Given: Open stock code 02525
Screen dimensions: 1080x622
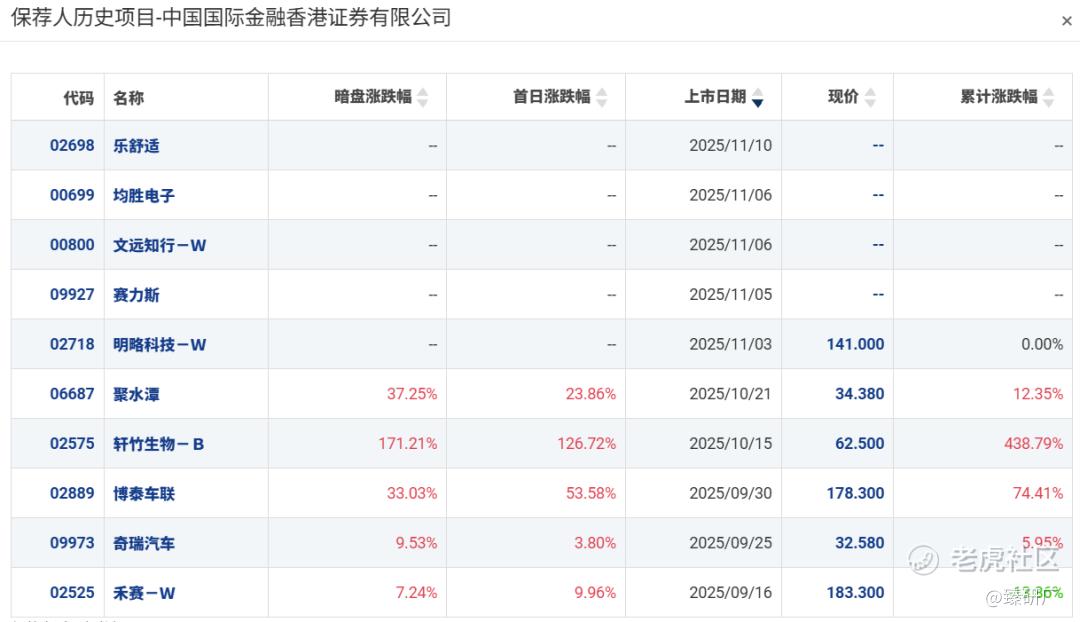Looking at the screenshot, I should [x=72, y=592].
